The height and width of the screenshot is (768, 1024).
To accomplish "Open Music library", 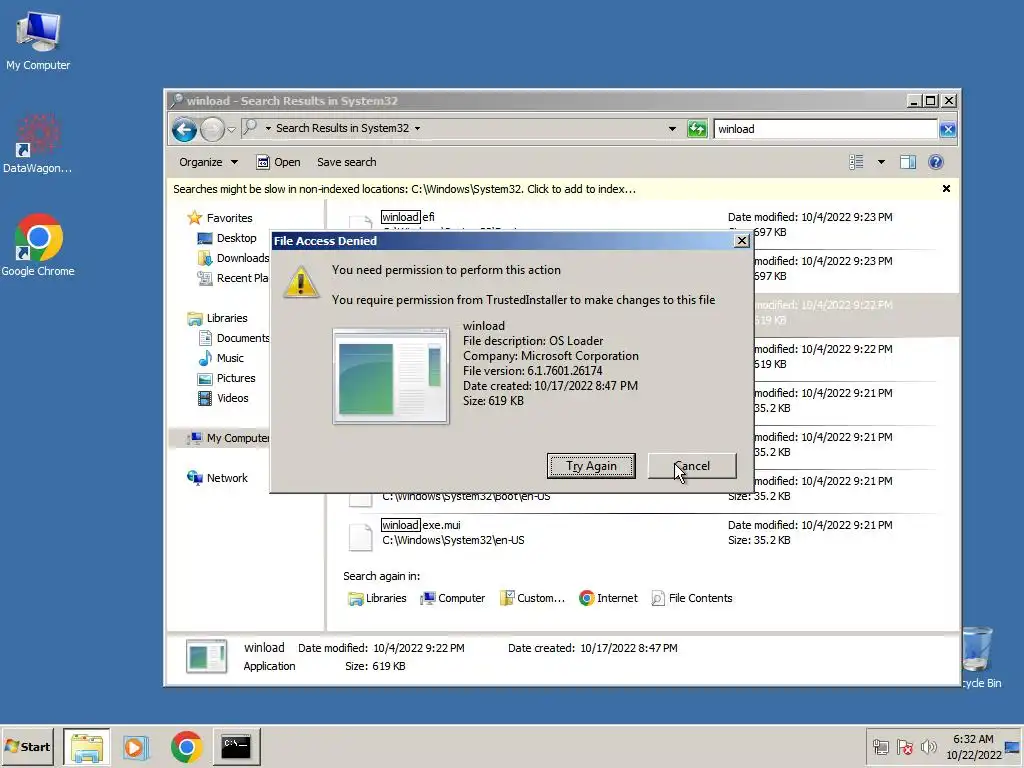I will [x=221, y=358].
